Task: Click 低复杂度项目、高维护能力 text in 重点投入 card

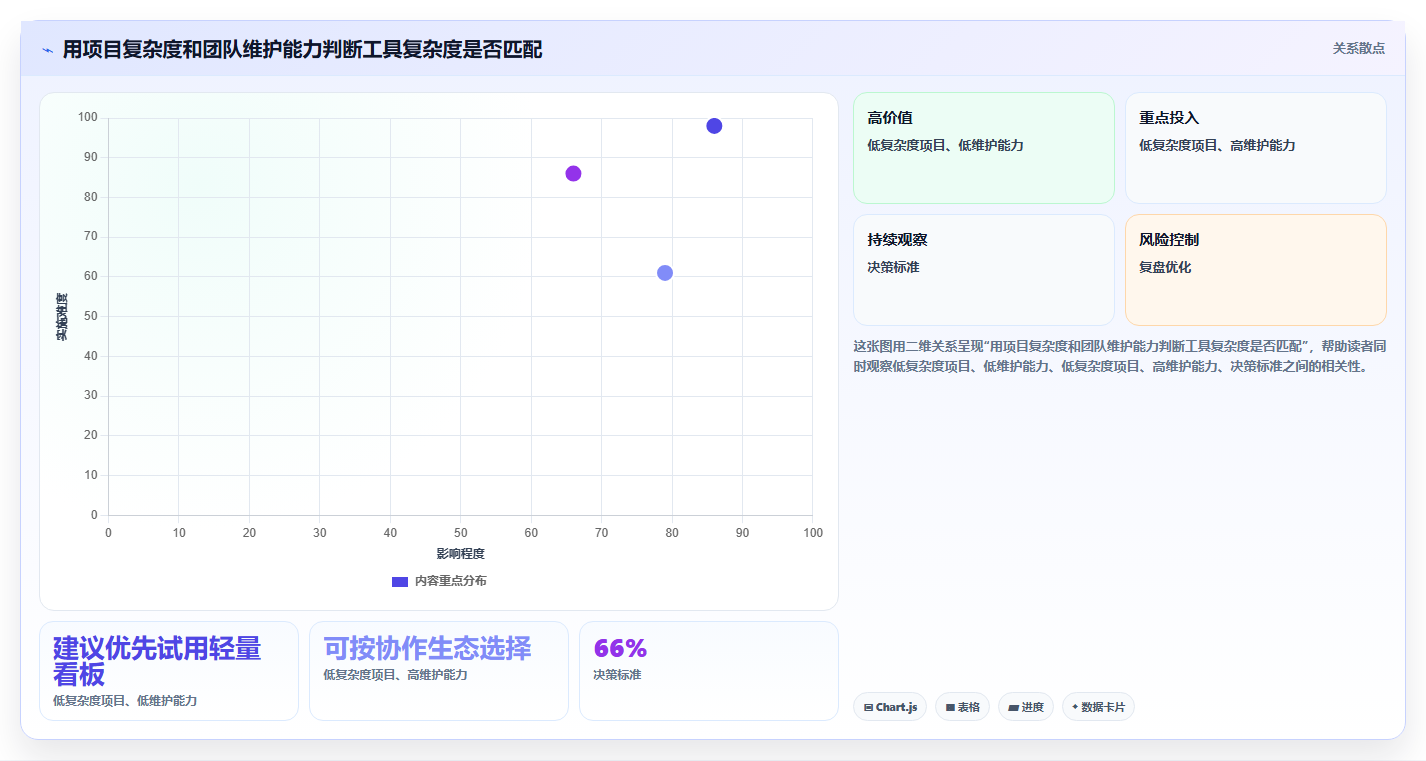Action: [1217, 146]
